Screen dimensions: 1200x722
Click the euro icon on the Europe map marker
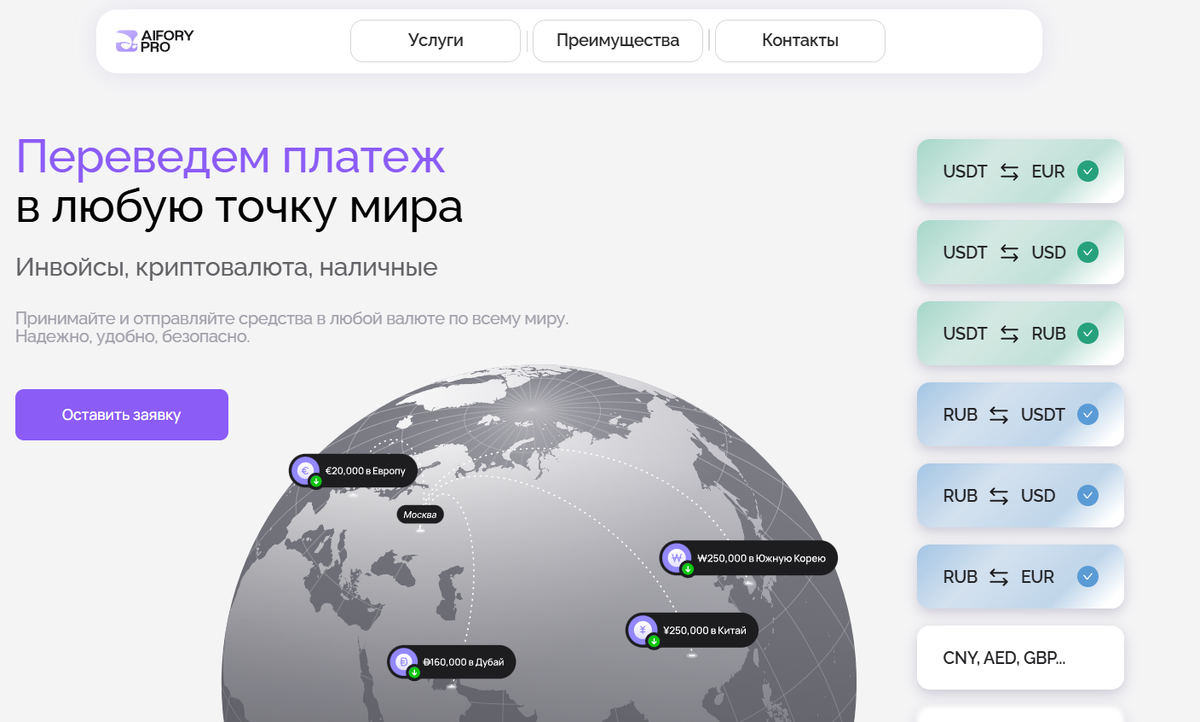pyautogui.click(x=306, y=470)
